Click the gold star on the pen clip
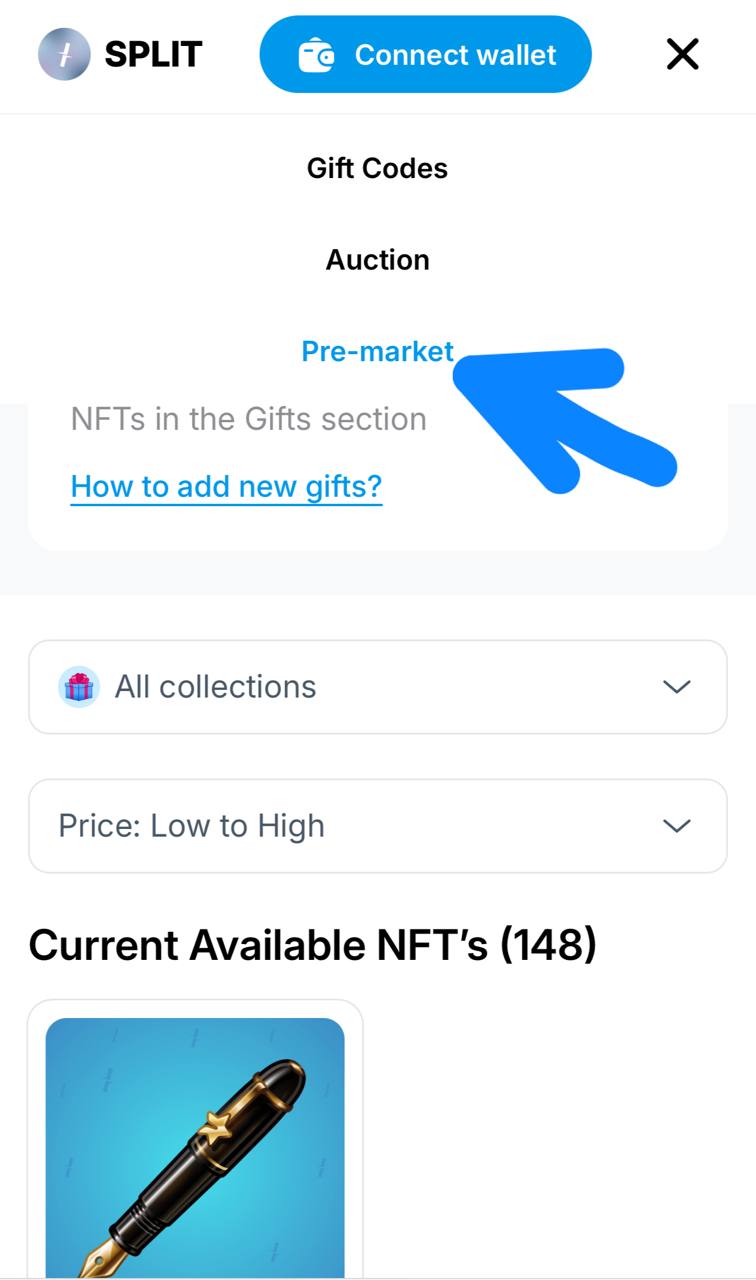 pos(215,1126)
